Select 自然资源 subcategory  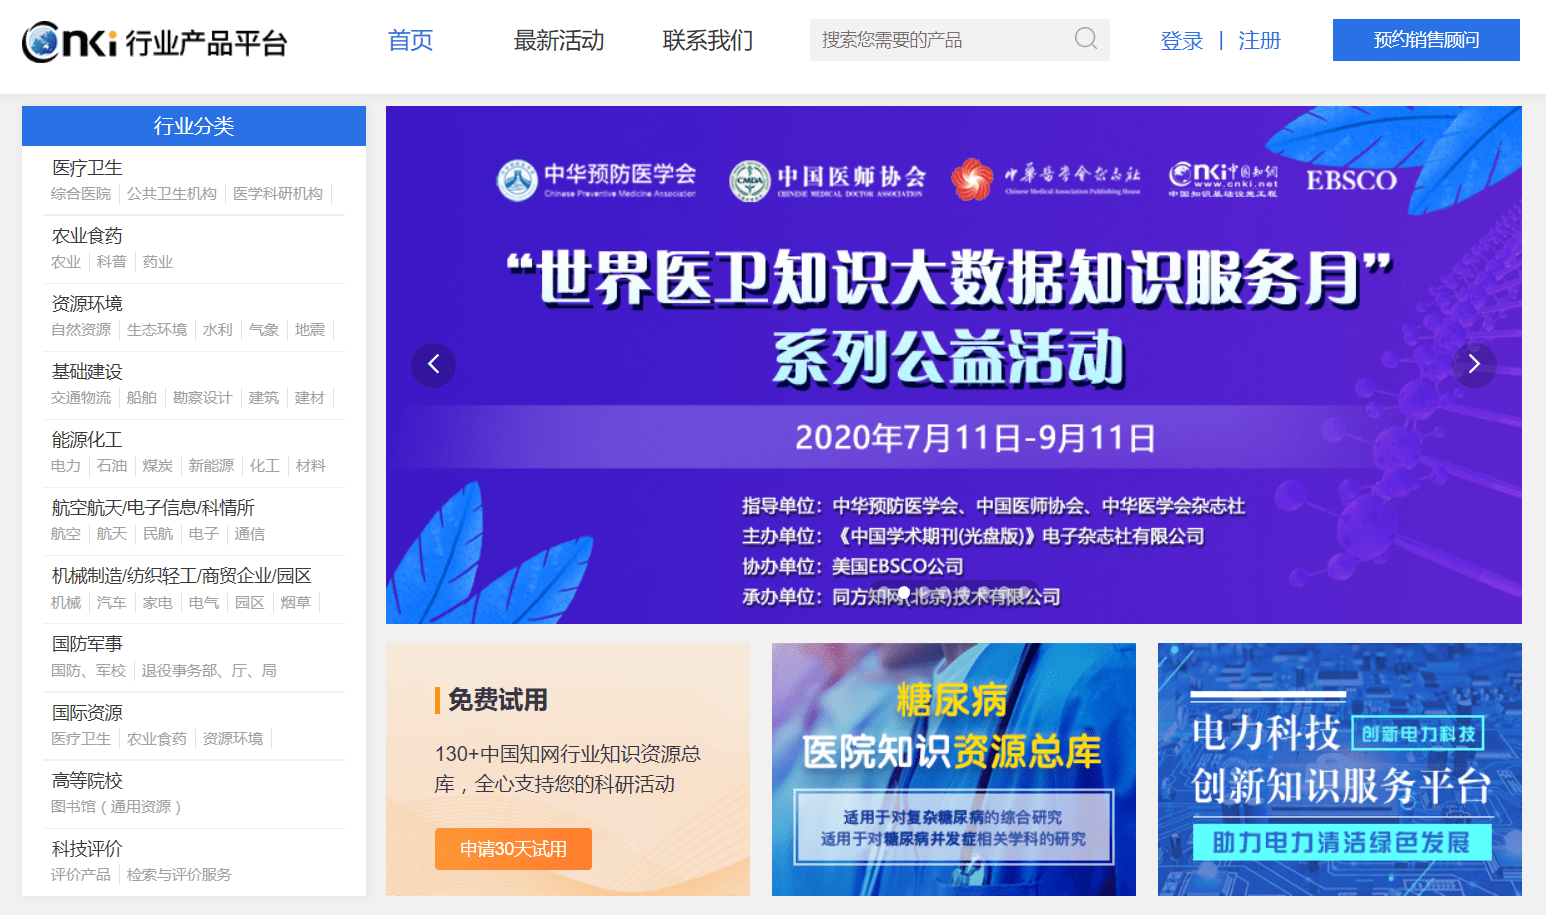click(x=81, y=330)
